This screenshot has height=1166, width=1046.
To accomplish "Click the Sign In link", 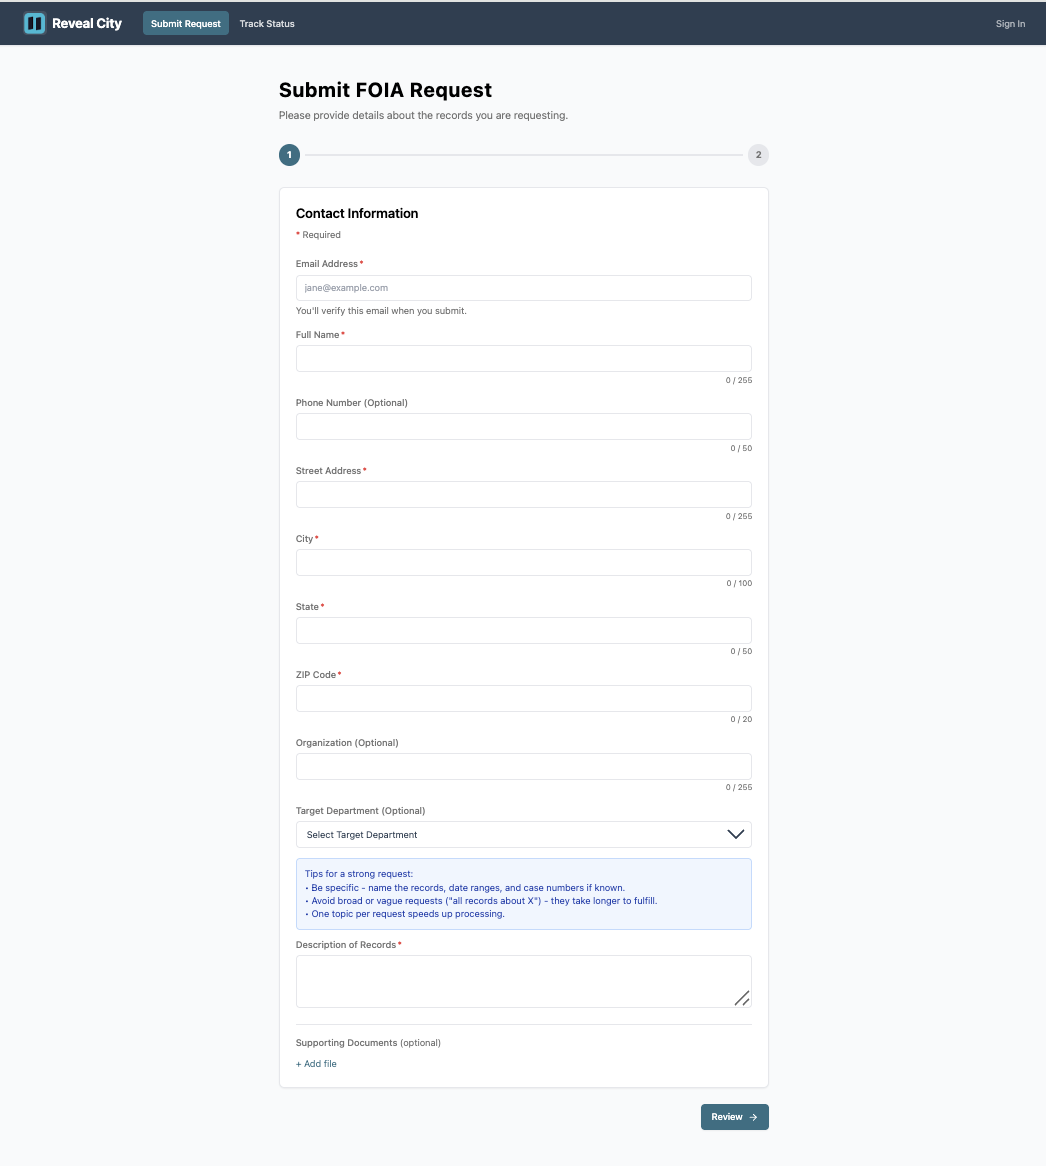I will coord(1010,24).
